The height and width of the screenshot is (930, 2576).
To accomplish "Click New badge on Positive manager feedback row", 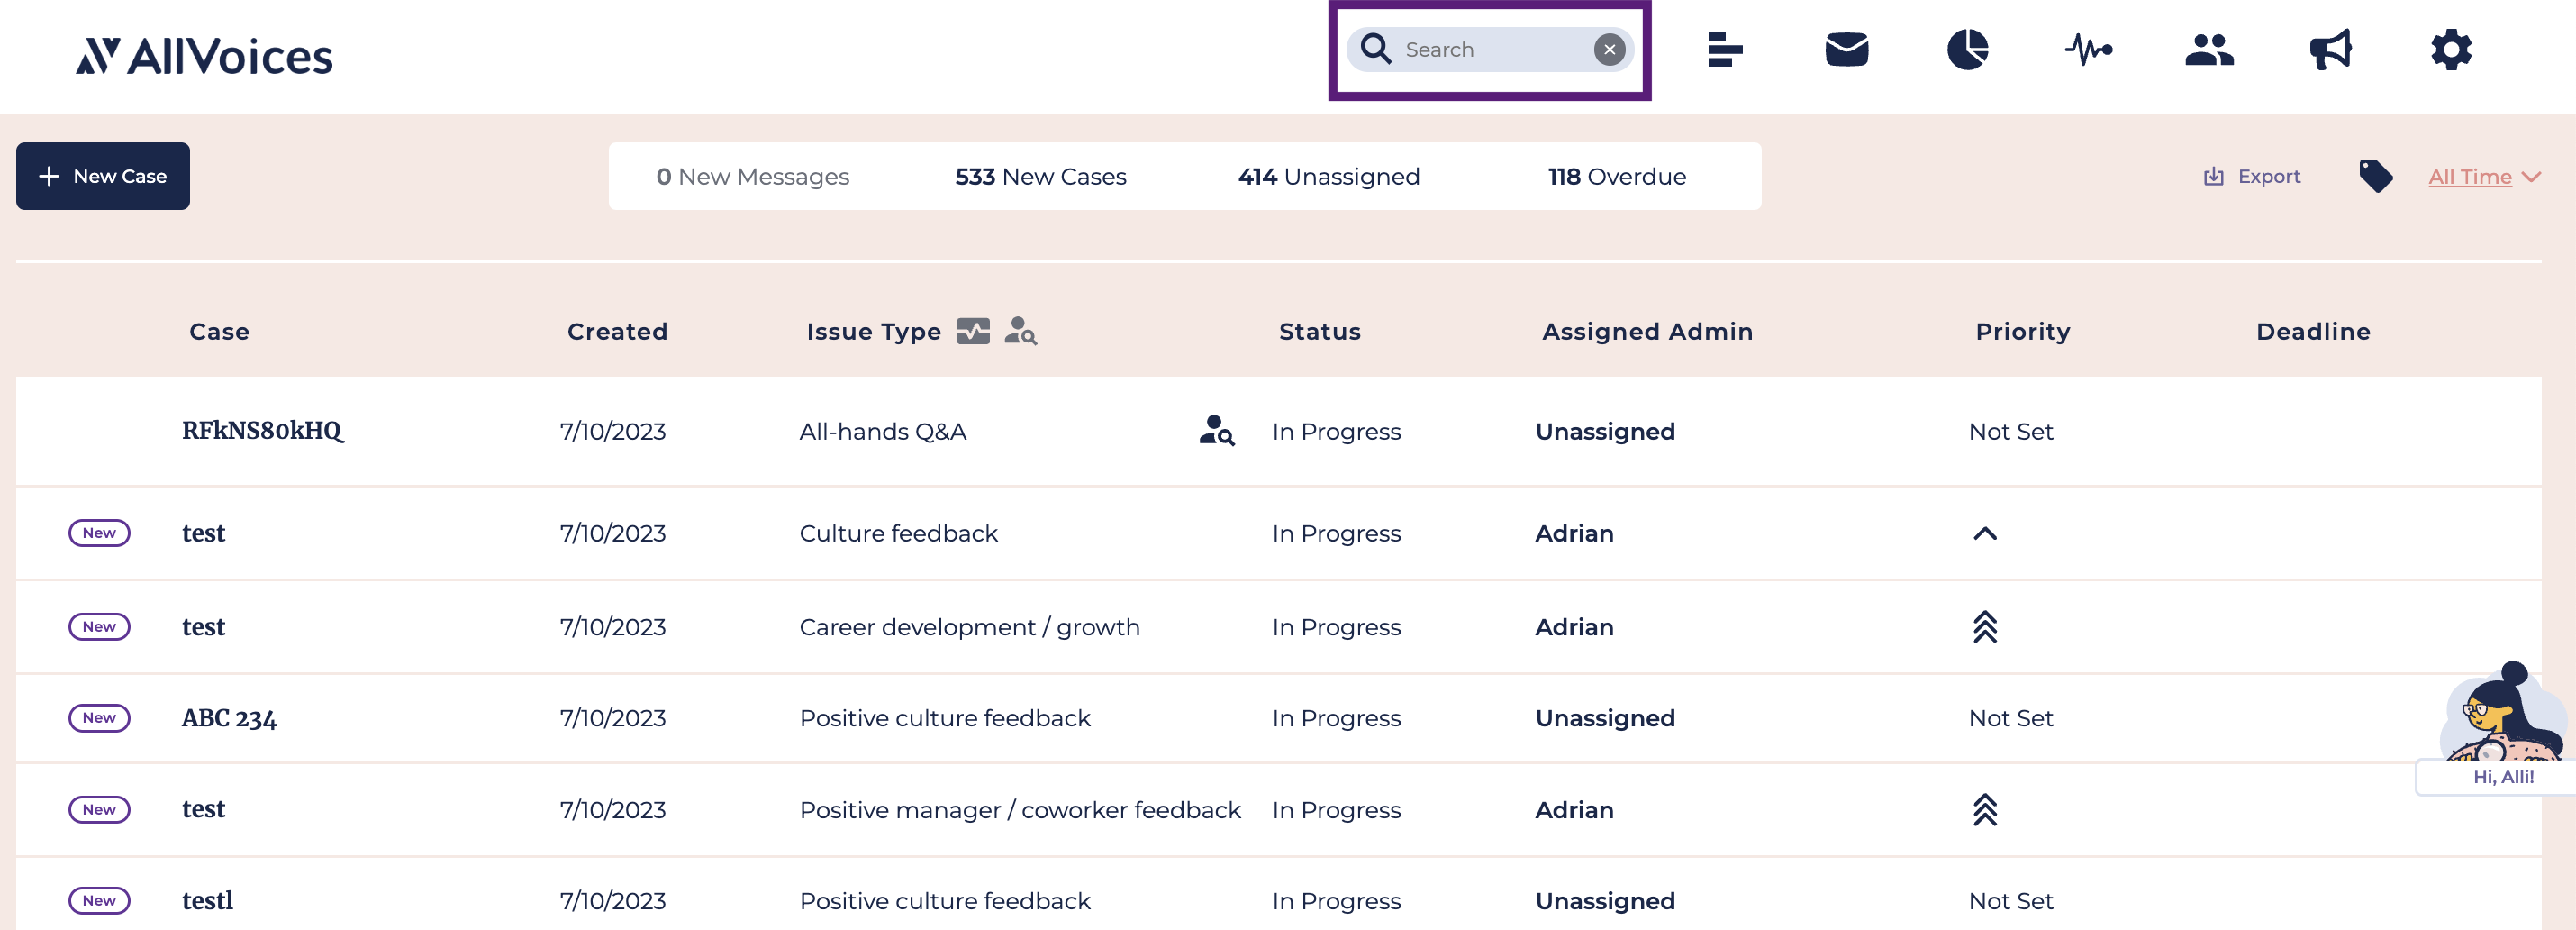I will pos(99,809).
